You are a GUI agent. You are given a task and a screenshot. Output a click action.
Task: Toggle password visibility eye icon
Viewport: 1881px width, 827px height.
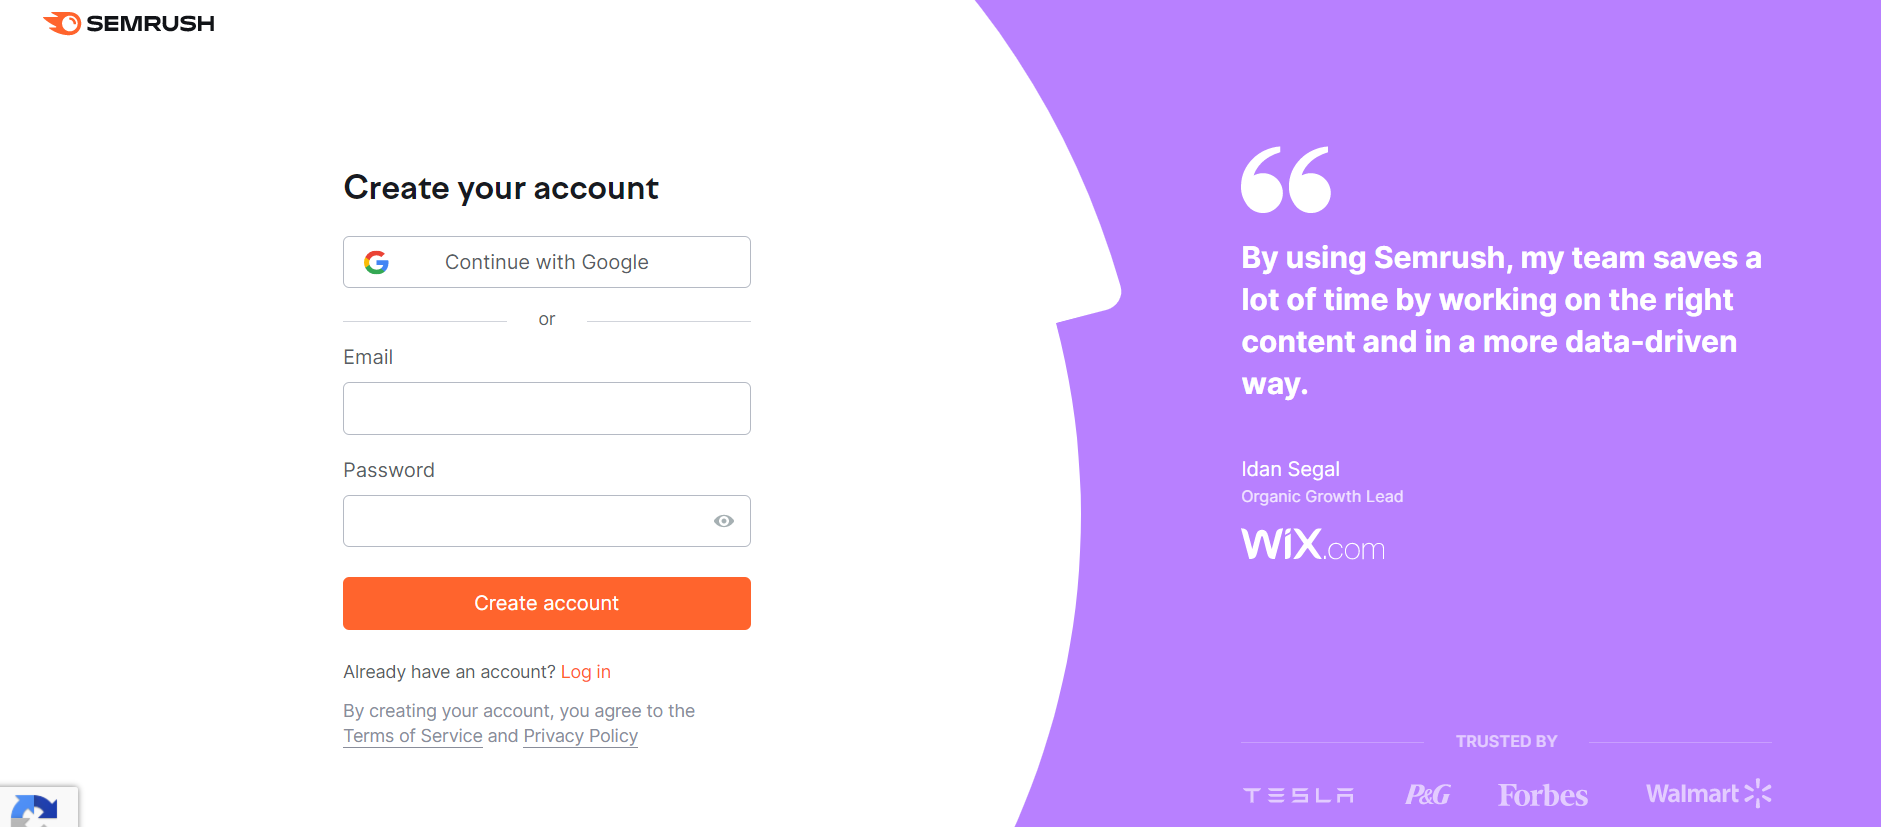(724, 521)
